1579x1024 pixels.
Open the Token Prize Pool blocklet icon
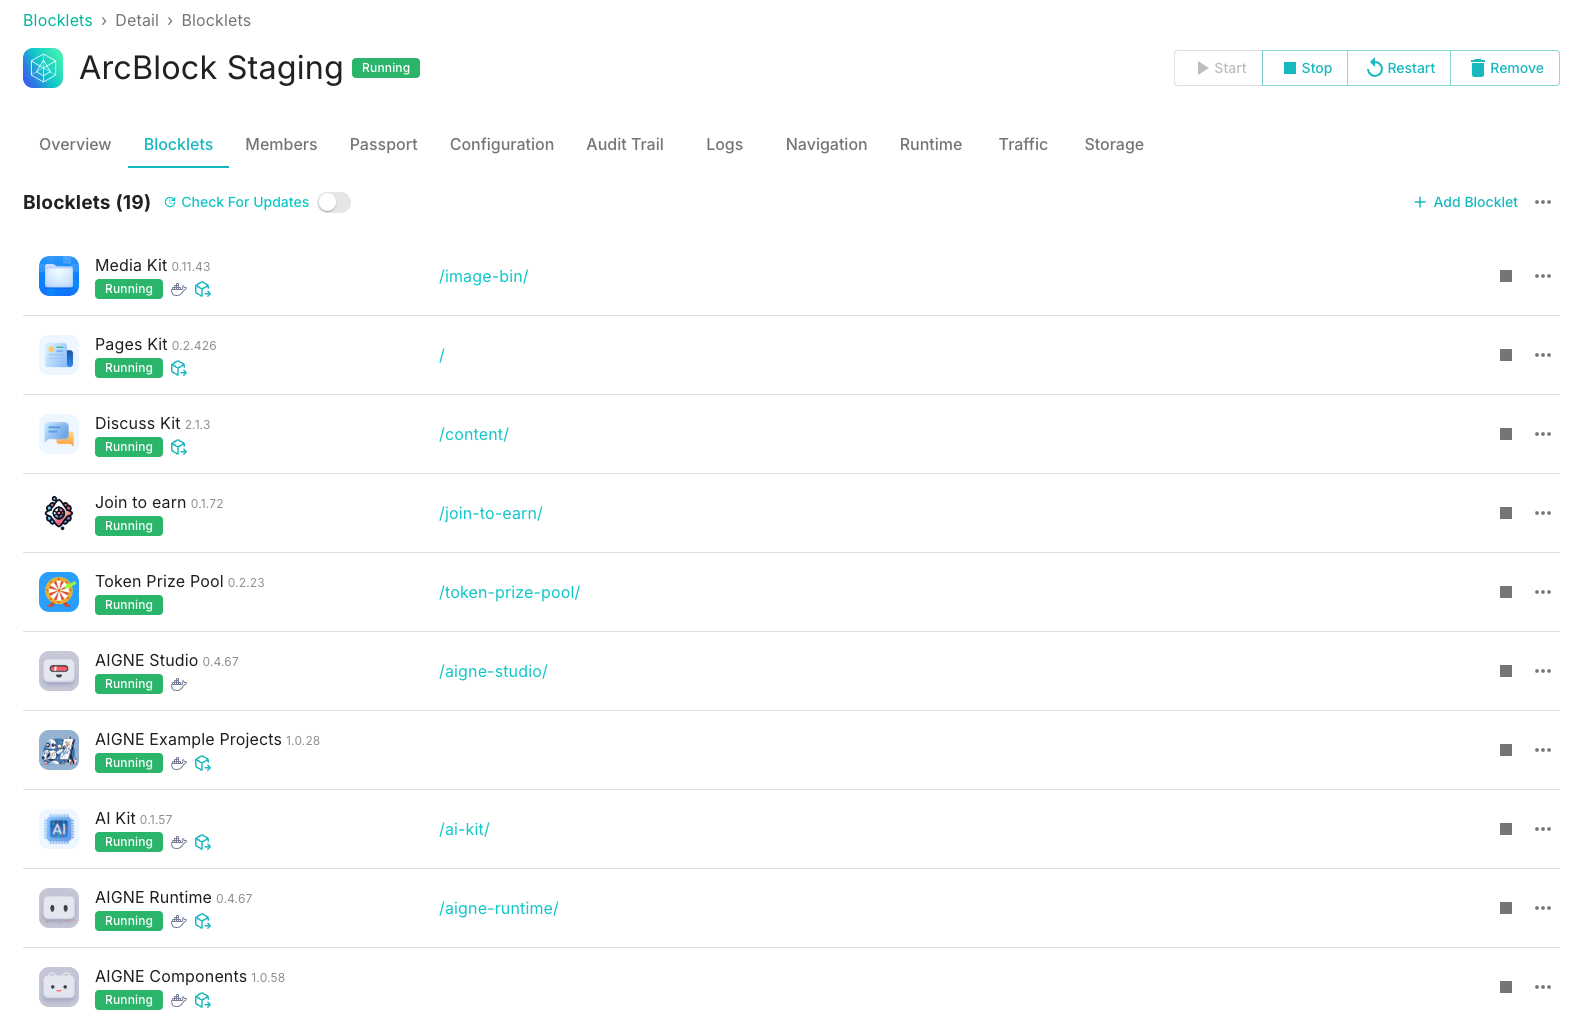[x=59, y=592]
